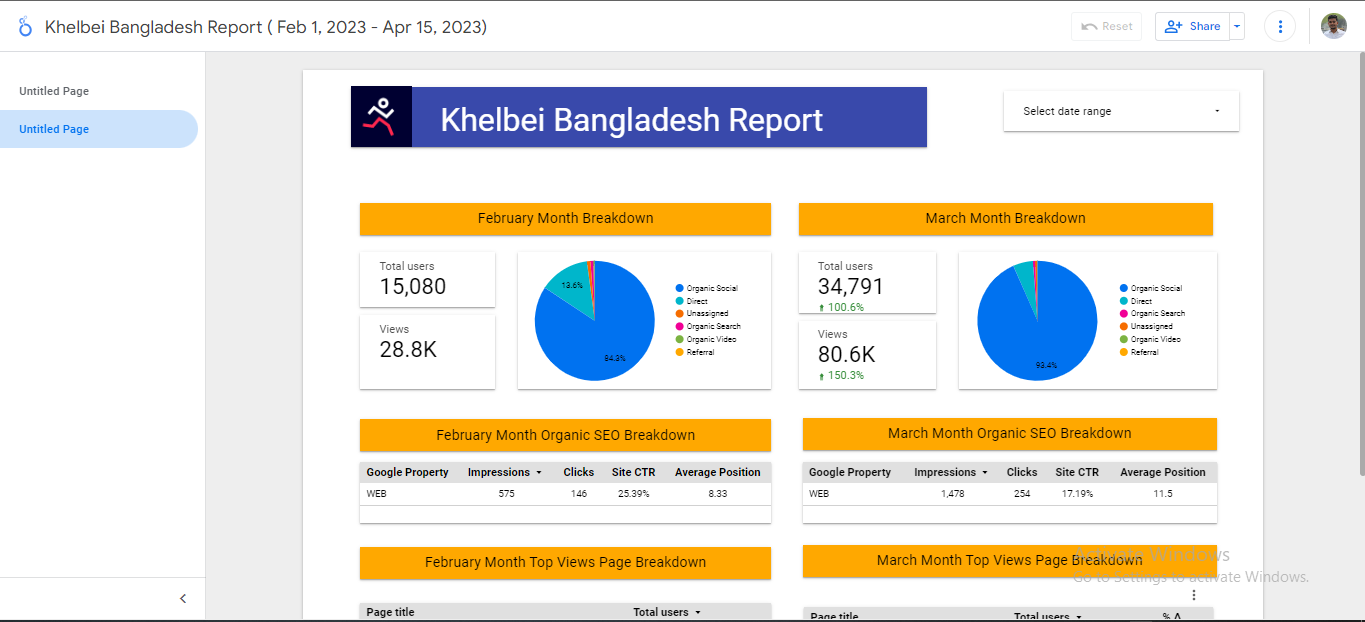Sort March SEO table by Impressions
The height and width of the screenshot is (622, 1365).
pyautogui.click(x=951, y=472)
